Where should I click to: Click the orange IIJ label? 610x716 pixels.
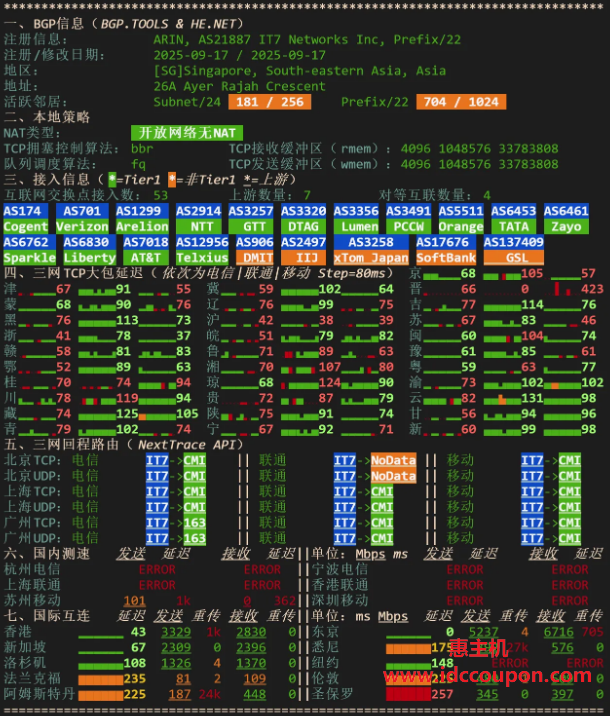303,258
